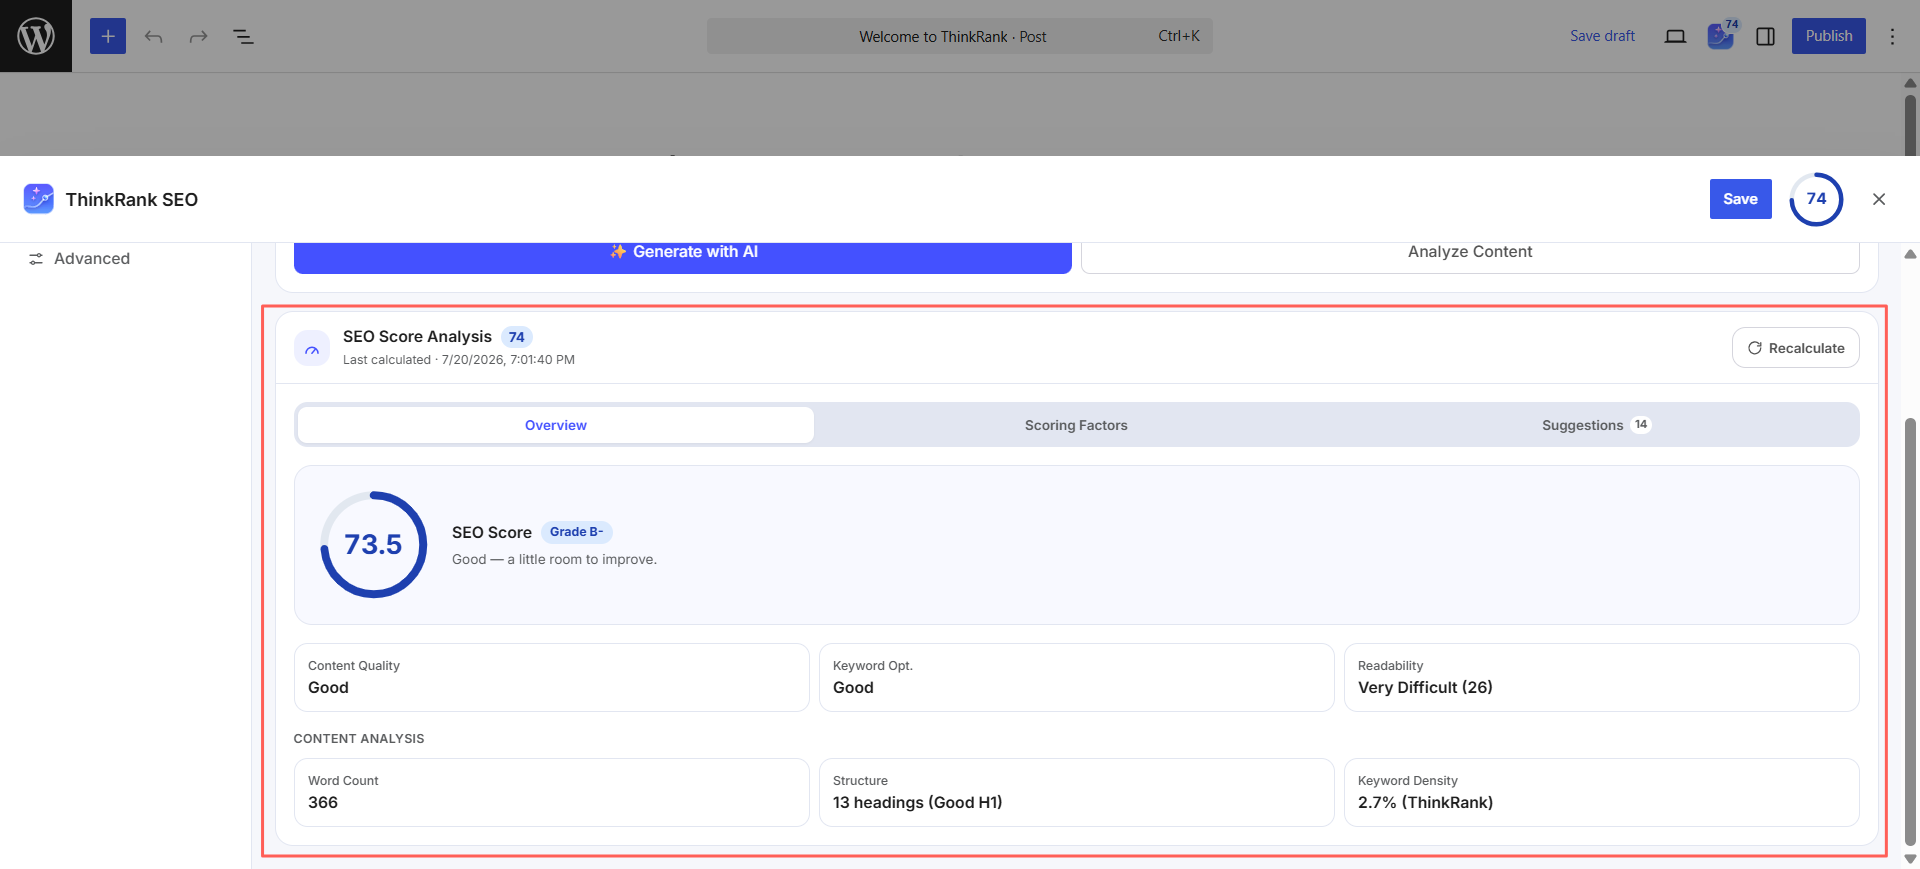Click the 74 badge next to SEO Score Analysis
Screen dimensions: 1920x869
coord(516,337)
